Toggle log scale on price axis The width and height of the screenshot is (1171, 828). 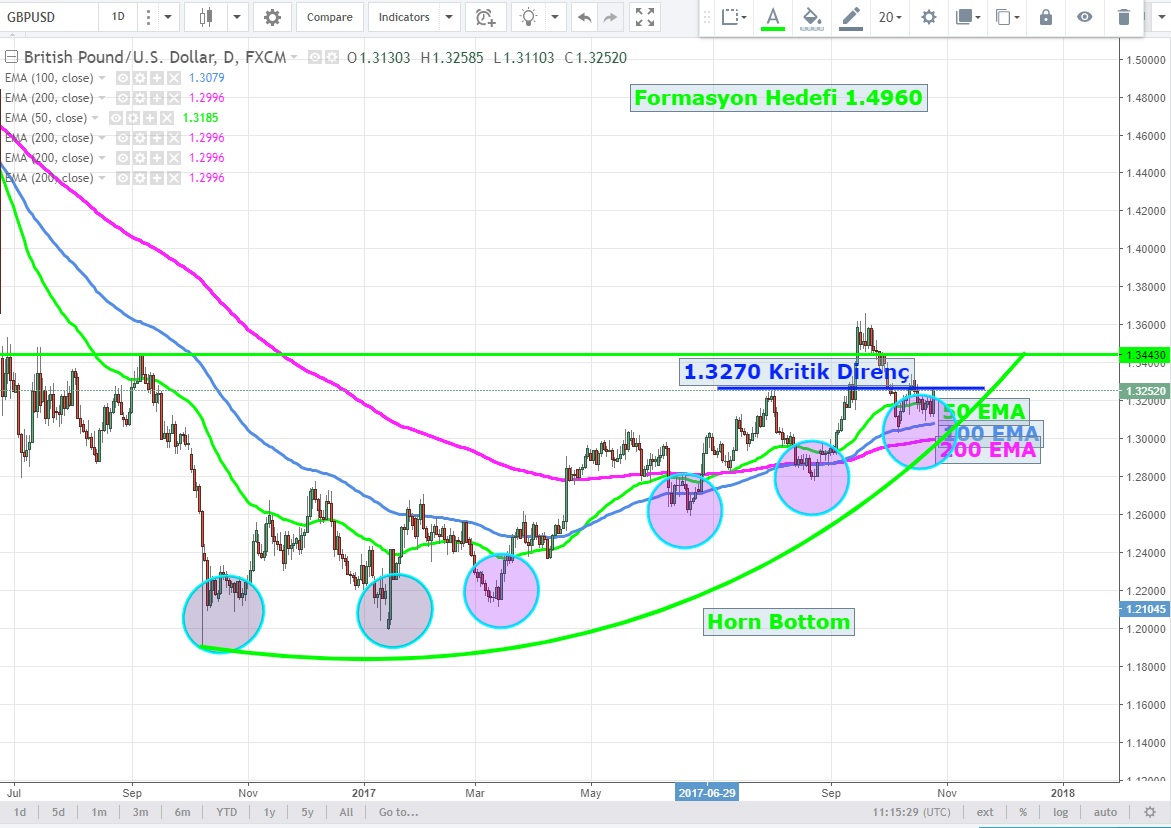point(1060,812)
